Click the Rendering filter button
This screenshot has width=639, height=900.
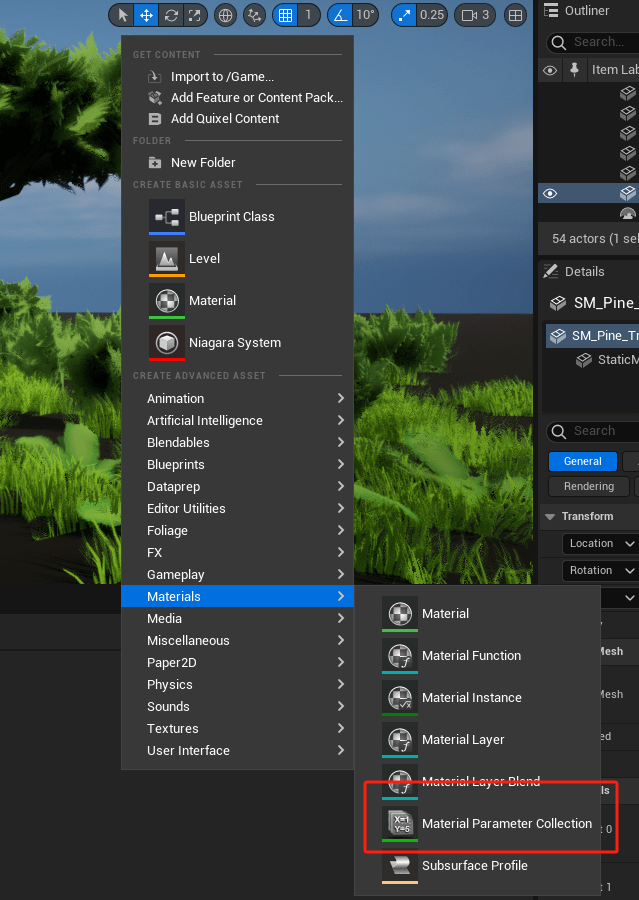(588, 486)
